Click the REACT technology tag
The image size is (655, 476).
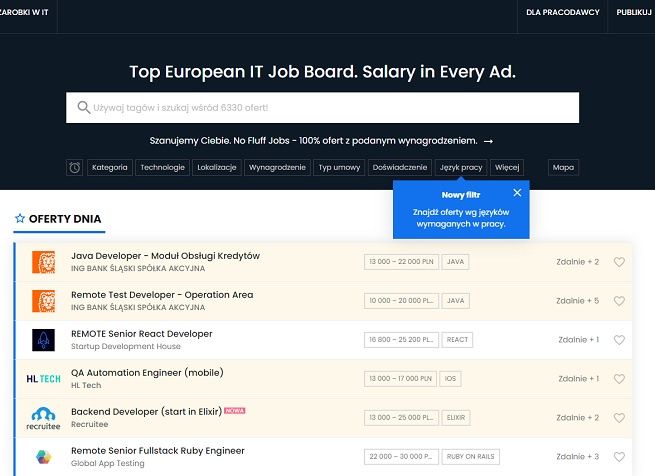(457, 340)
